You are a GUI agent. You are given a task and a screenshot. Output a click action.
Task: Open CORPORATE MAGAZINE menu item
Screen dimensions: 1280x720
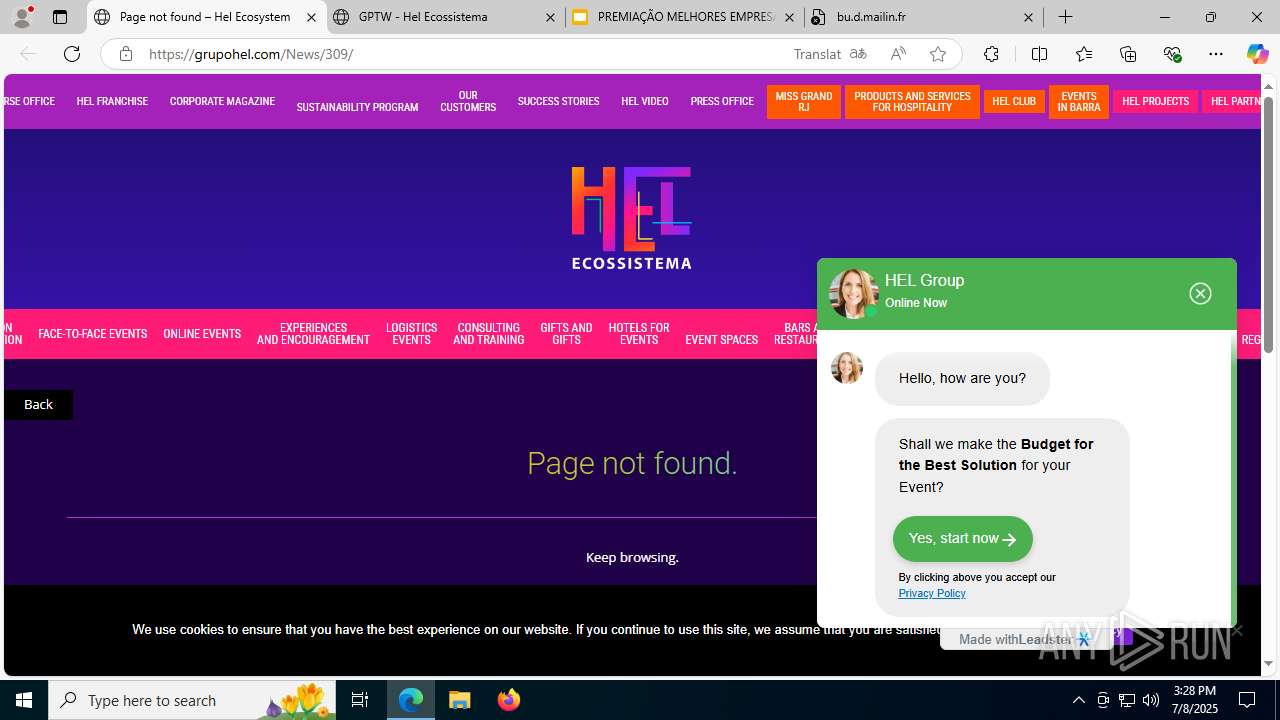pos(222,101)
